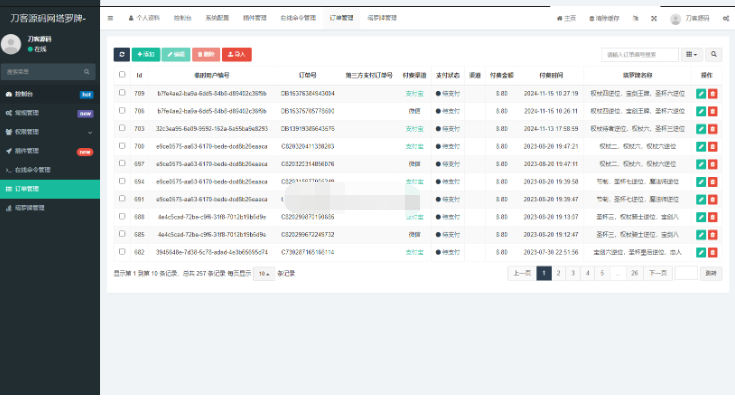Viewport: 735px width, 404px height.
Task: Open 常规管理 in the left sidebar
Action: pos(50,113)
